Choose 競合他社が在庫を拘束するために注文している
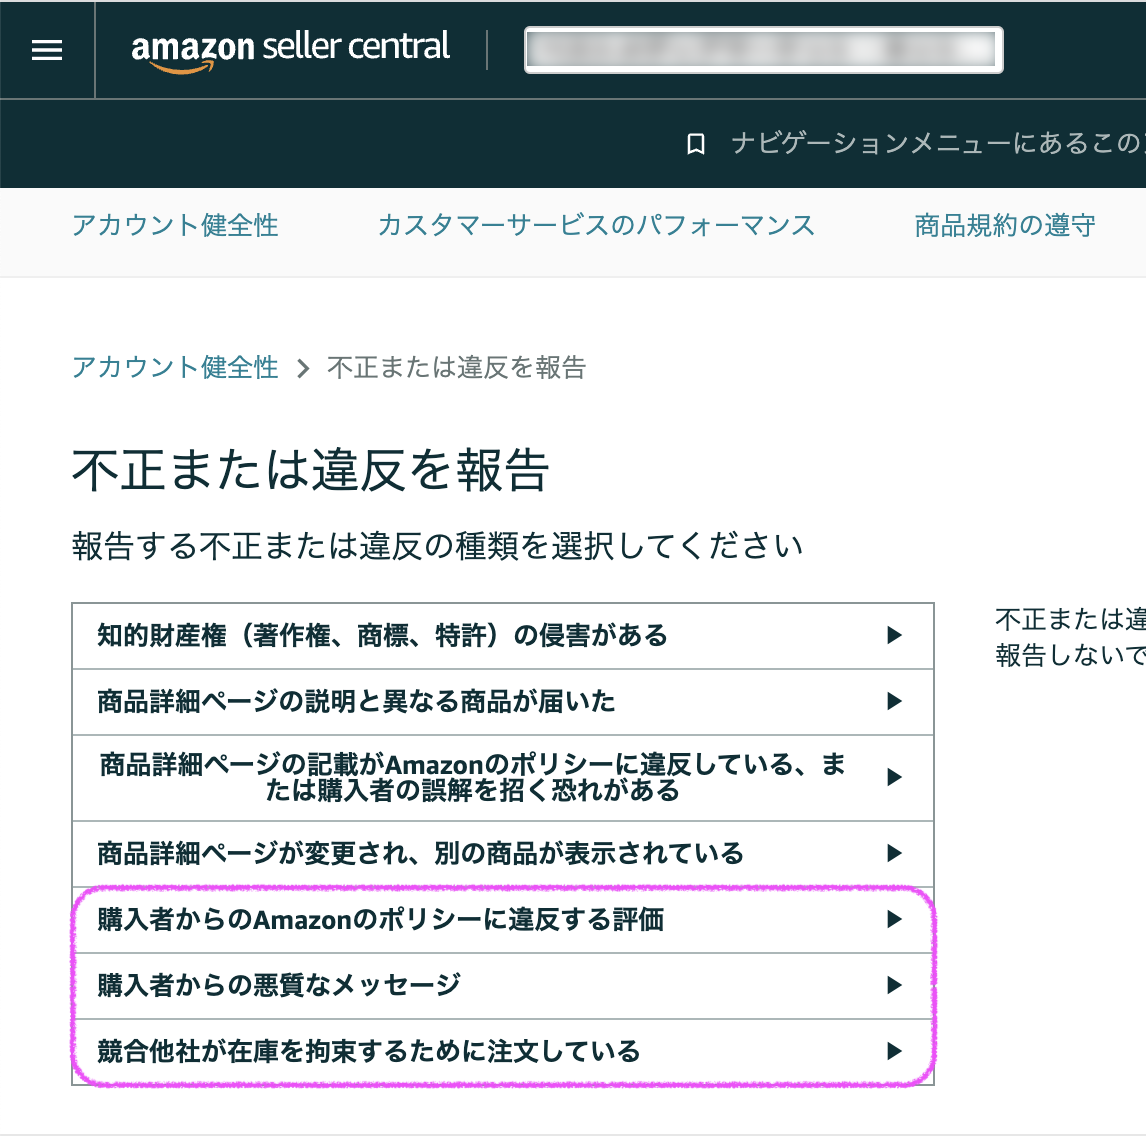The image size is (1146, 1136). click(x=368, y=1051)
